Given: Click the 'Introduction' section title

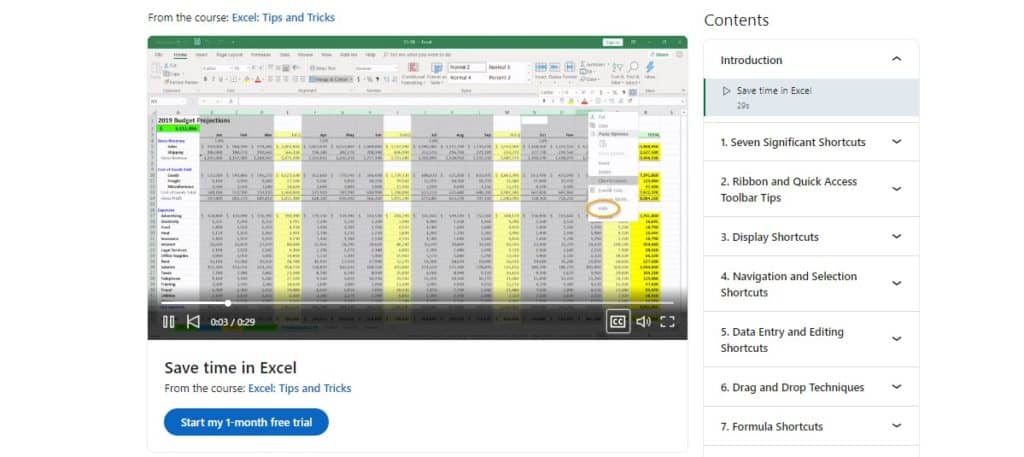Looking at the screenshot, I should point(751,60).
